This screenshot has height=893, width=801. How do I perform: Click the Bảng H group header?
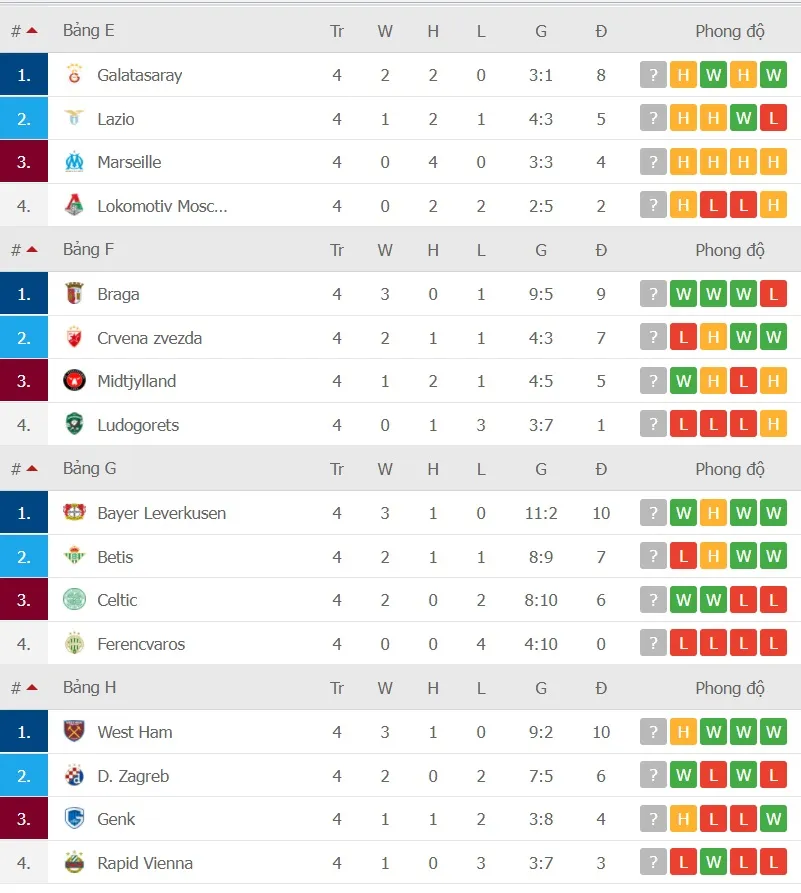(89, 687)
